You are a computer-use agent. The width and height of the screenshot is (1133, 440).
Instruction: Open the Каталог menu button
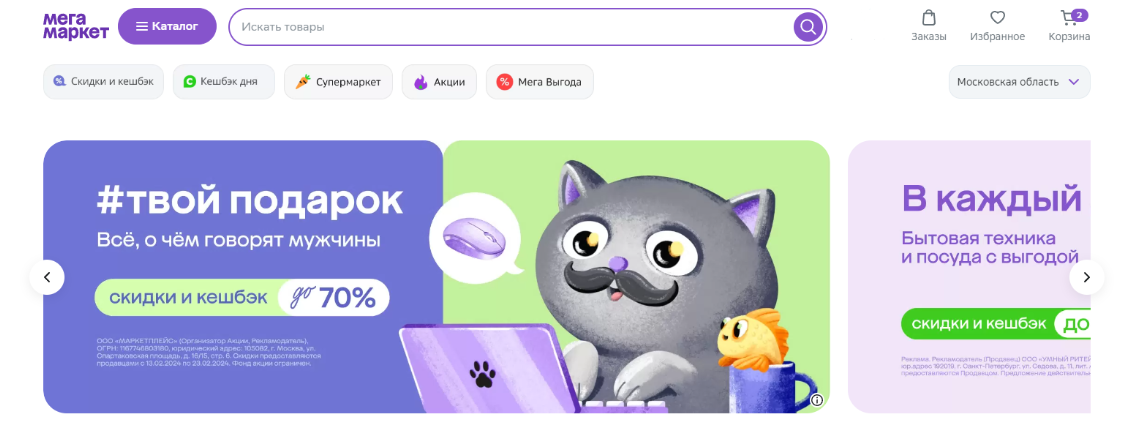click(x=167, y=27)
